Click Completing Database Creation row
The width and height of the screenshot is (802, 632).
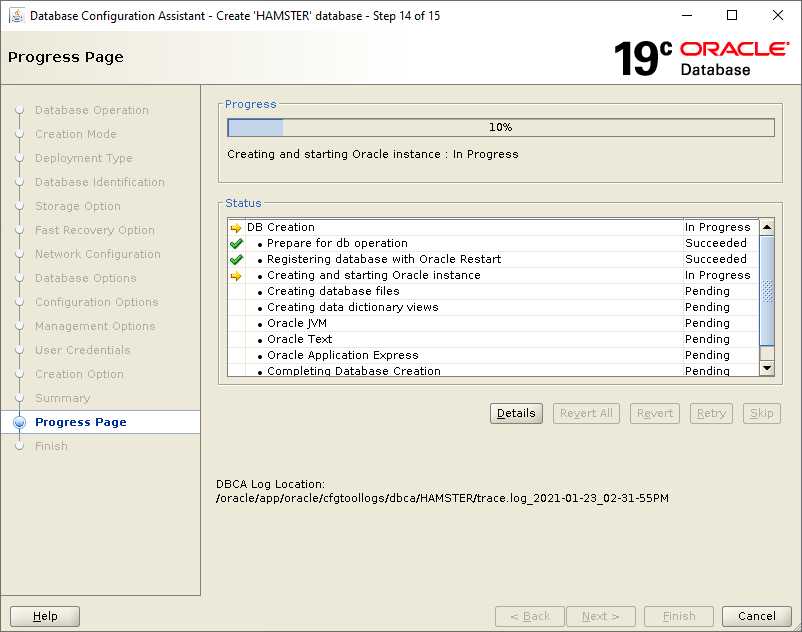[x=493, y=370]
